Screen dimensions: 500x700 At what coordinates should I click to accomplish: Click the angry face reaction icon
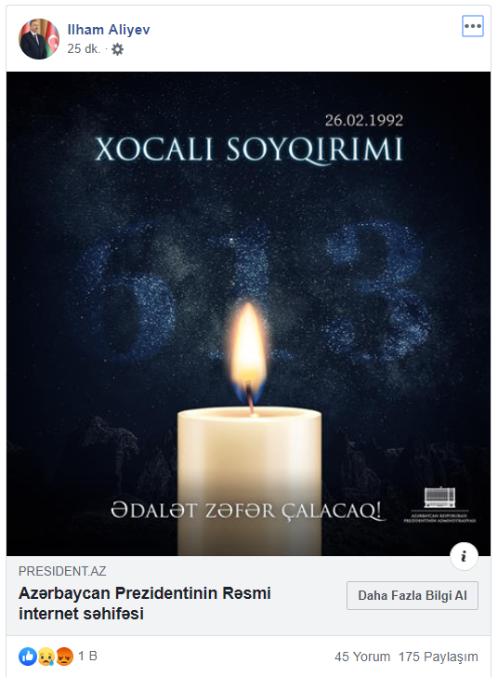(x=65, y=657)
